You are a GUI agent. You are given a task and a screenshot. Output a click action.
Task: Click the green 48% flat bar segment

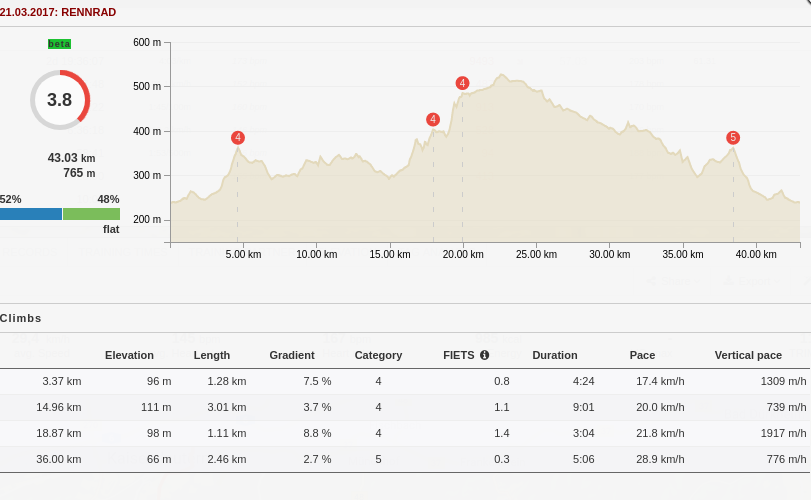tap(91, 214)
